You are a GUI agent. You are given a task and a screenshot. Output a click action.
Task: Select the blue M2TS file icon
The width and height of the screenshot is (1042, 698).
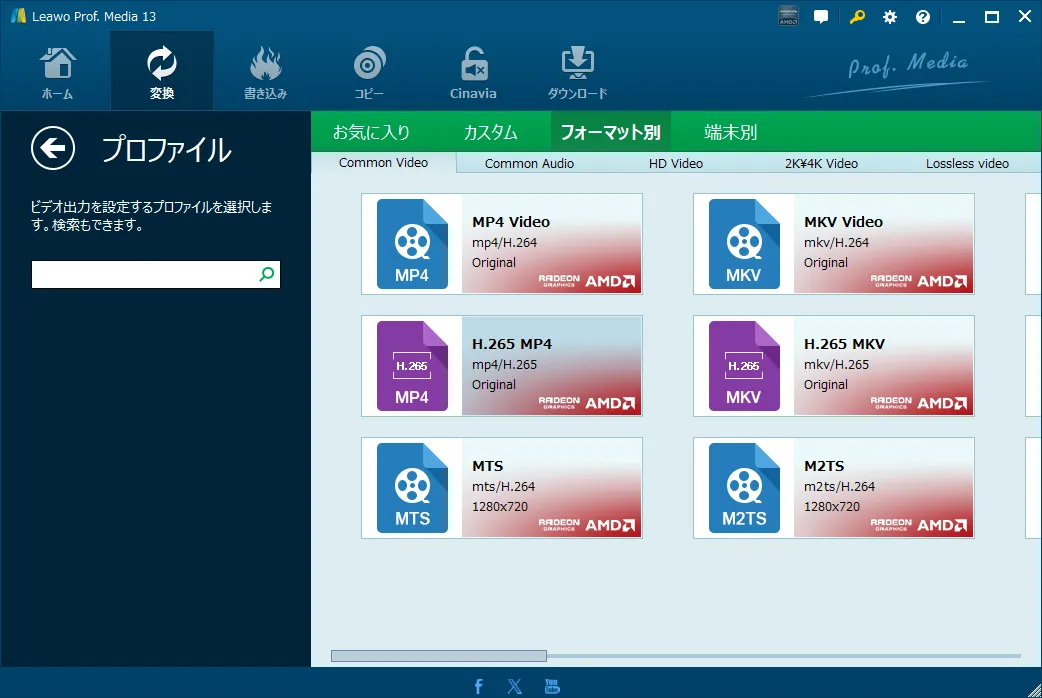coord(744,488)
